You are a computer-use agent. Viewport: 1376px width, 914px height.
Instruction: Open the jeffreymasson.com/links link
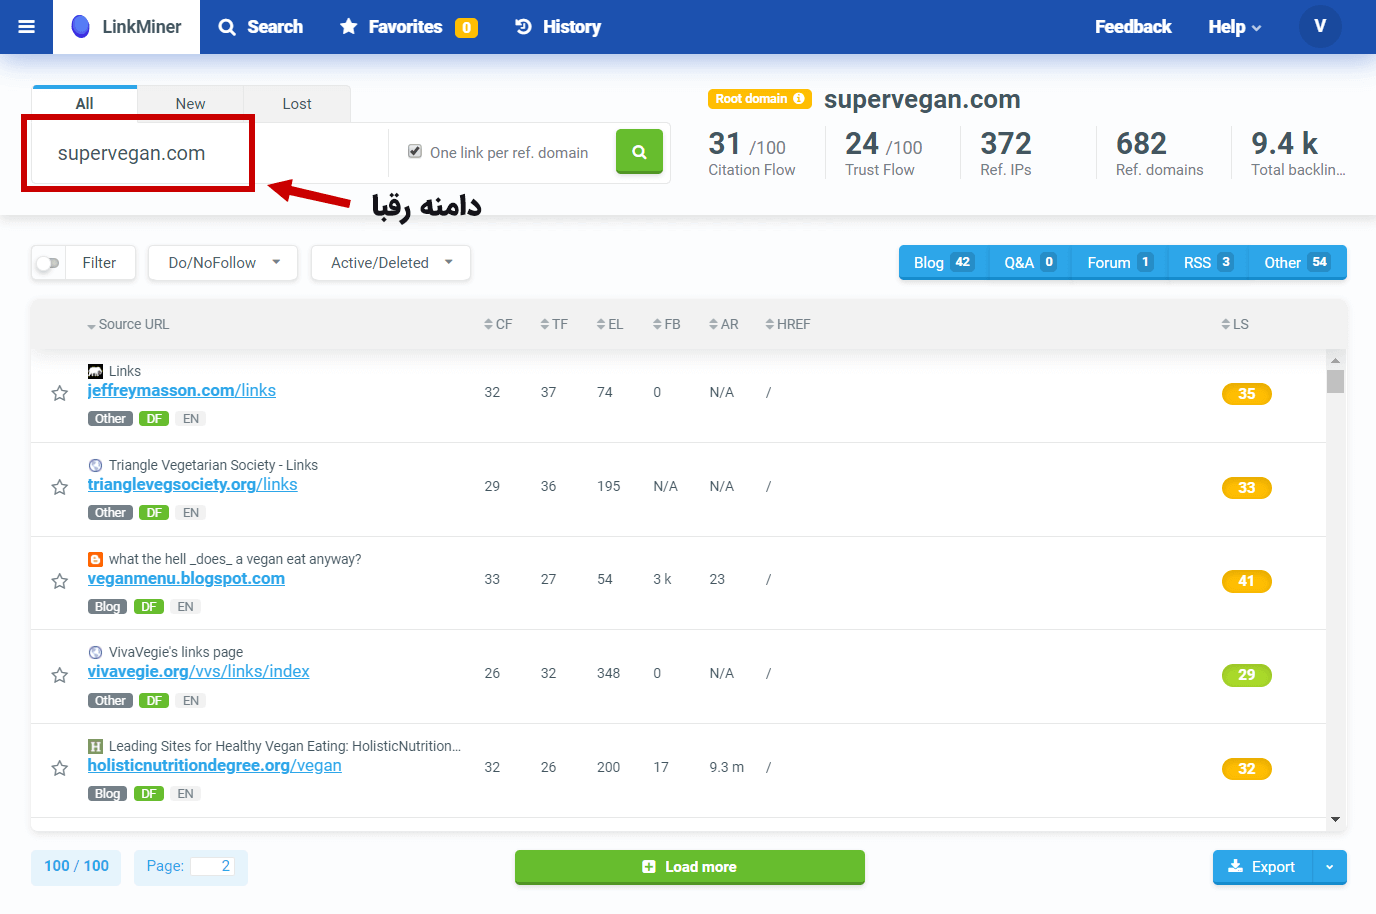[x=181, y=390]
